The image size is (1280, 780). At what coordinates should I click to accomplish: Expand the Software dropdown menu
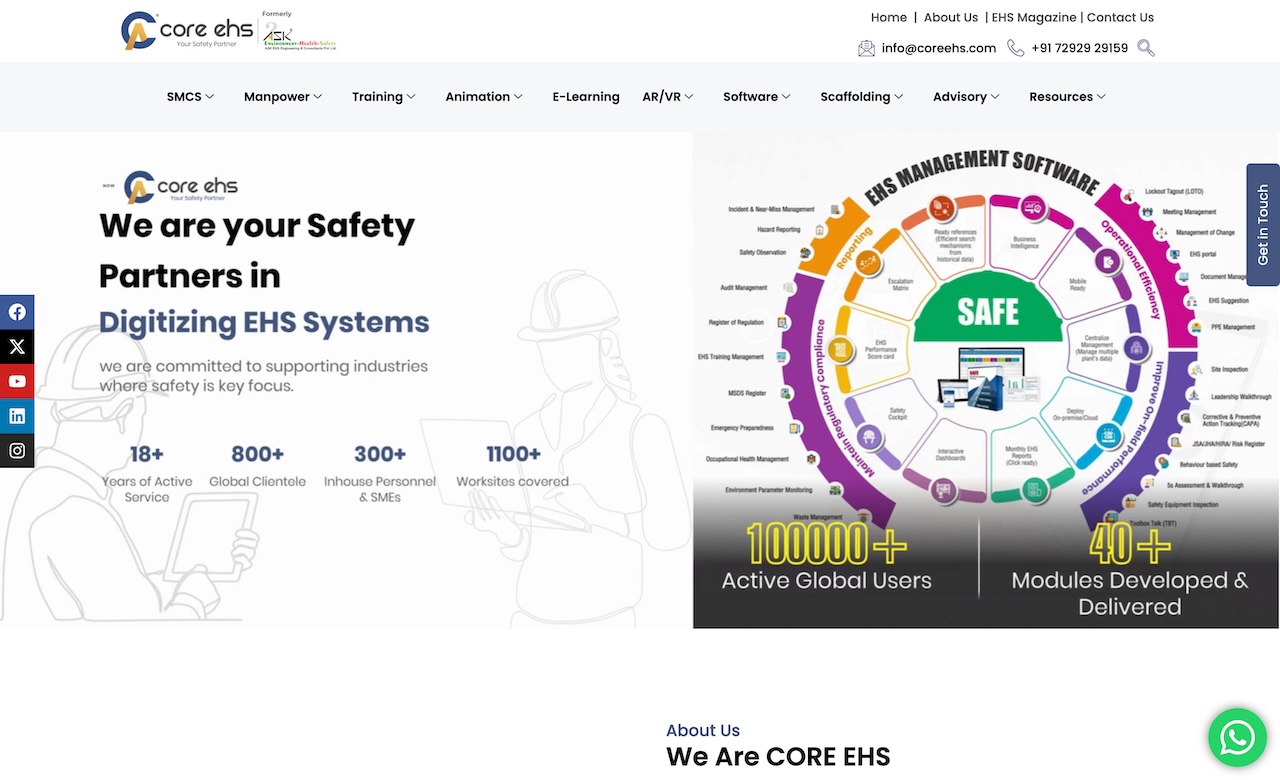757,97
